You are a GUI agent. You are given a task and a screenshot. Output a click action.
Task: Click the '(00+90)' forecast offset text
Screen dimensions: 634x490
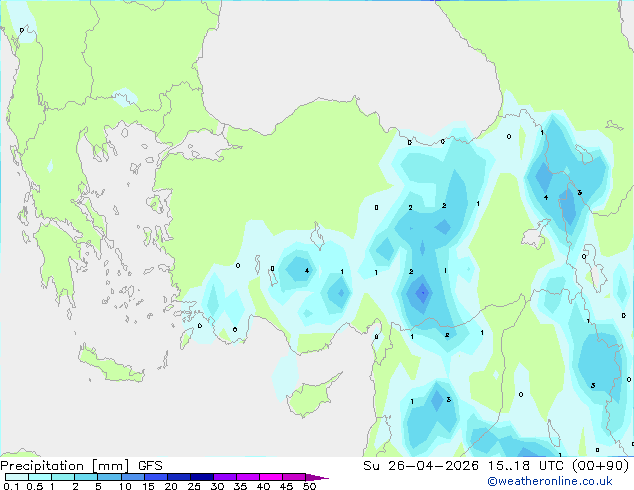click(x=600, y=466)
